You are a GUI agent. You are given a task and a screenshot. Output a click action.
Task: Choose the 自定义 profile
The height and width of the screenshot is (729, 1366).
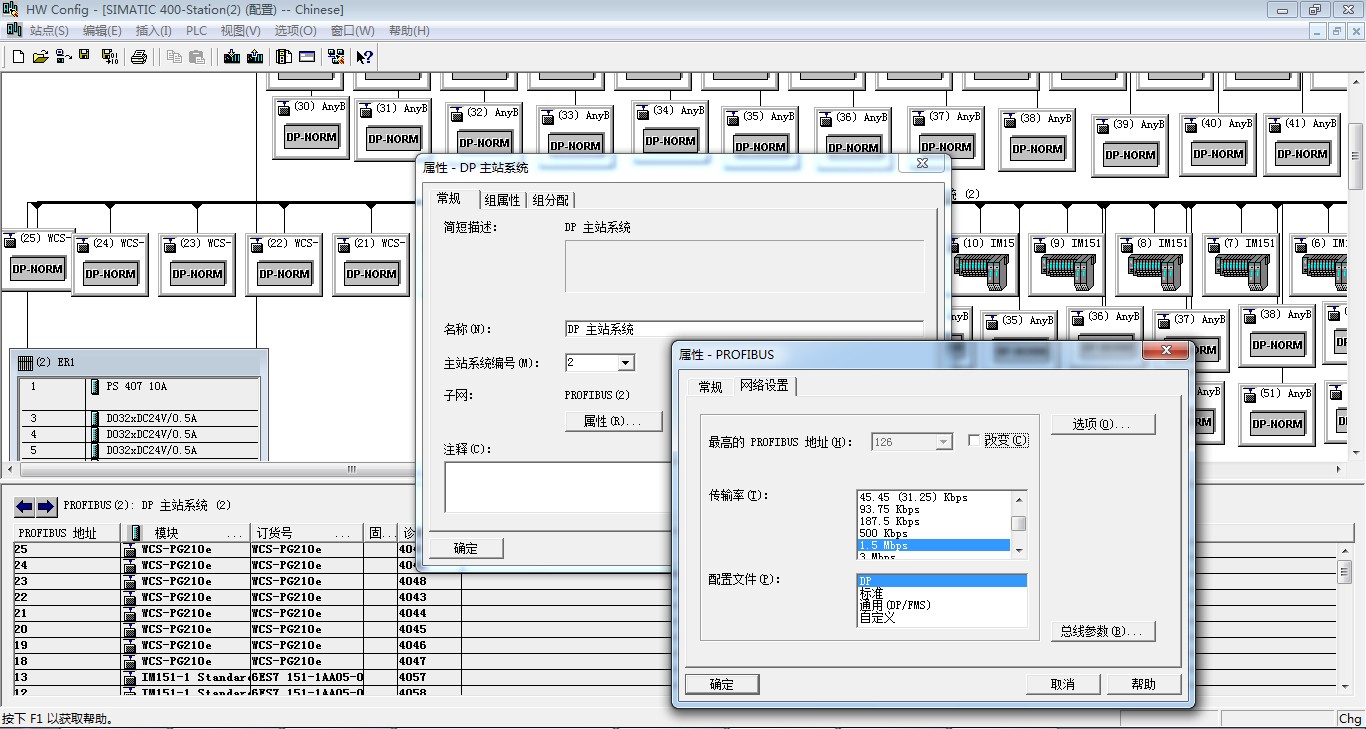pyautogui.click(x=942, y=617)
